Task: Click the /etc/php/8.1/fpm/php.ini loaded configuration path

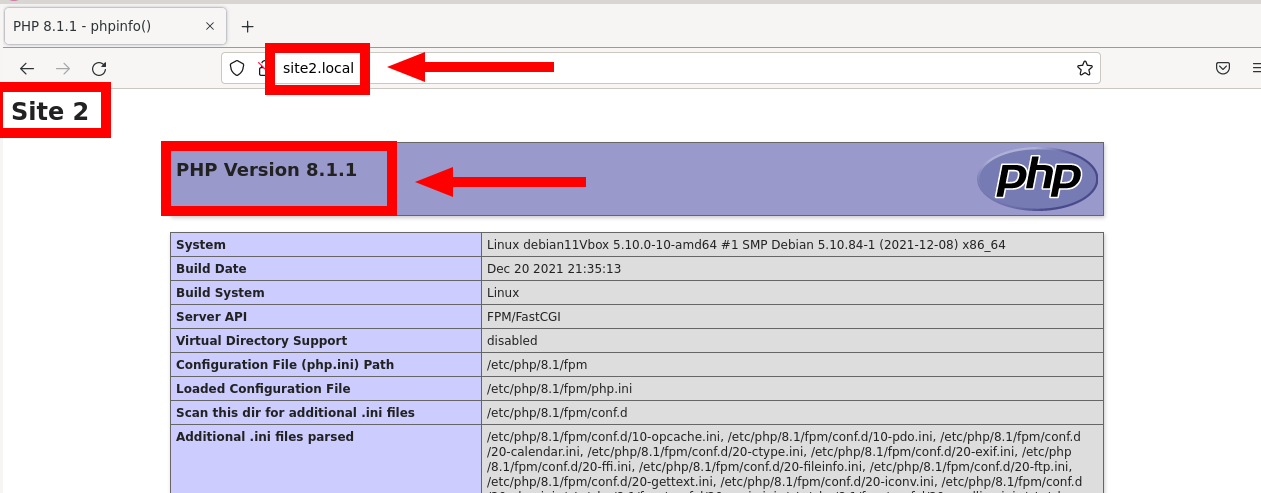Action: tap(559, 389)
